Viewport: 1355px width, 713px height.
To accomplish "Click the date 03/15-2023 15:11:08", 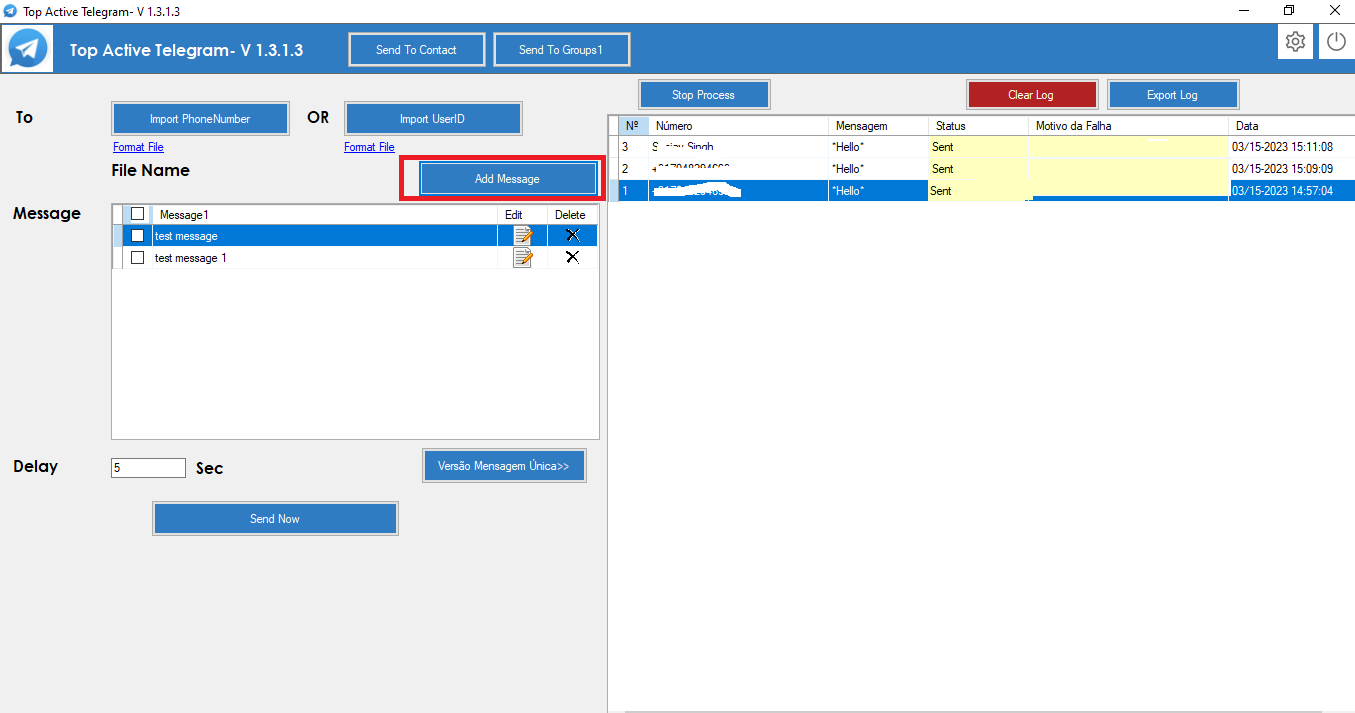I will pyautogui.click(x=1282, y=147).
